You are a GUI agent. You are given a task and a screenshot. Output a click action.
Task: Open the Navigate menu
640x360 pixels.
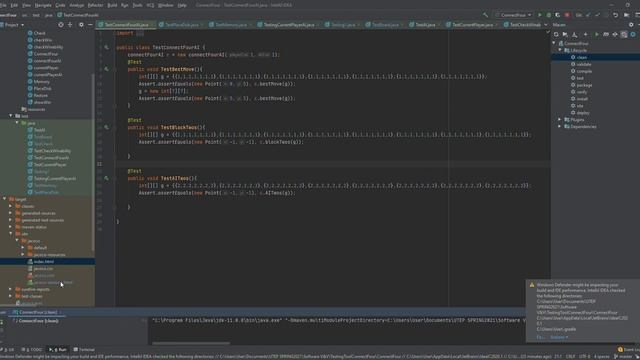43,5
